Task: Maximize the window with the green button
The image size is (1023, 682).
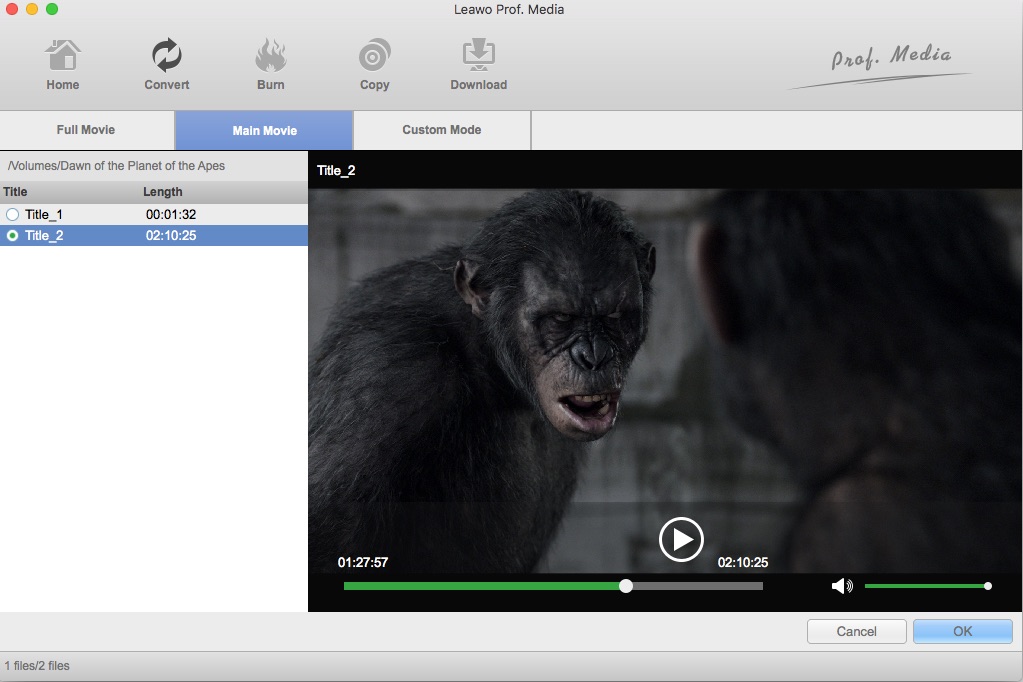Action: click(52, 9)
